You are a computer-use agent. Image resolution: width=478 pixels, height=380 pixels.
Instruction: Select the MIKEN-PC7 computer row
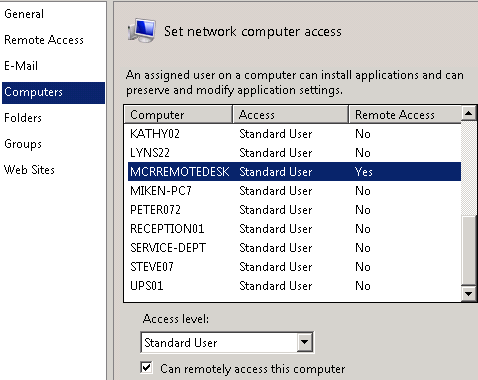294,191
